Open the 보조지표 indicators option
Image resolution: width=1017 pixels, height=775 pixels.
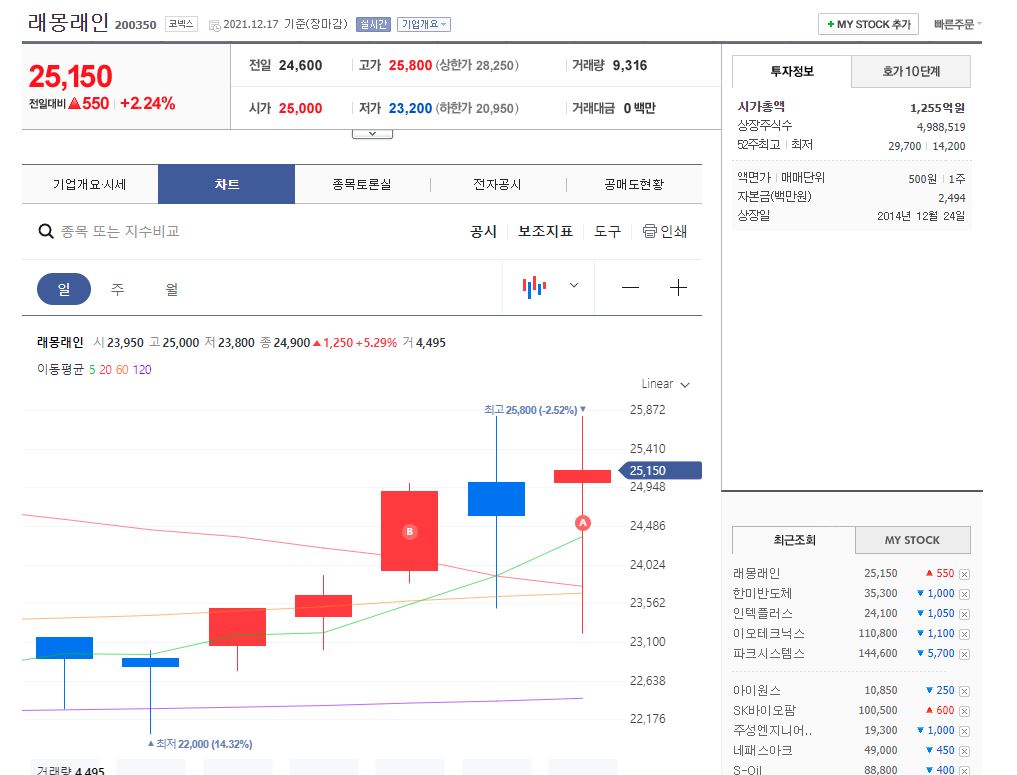pos(545,232)
